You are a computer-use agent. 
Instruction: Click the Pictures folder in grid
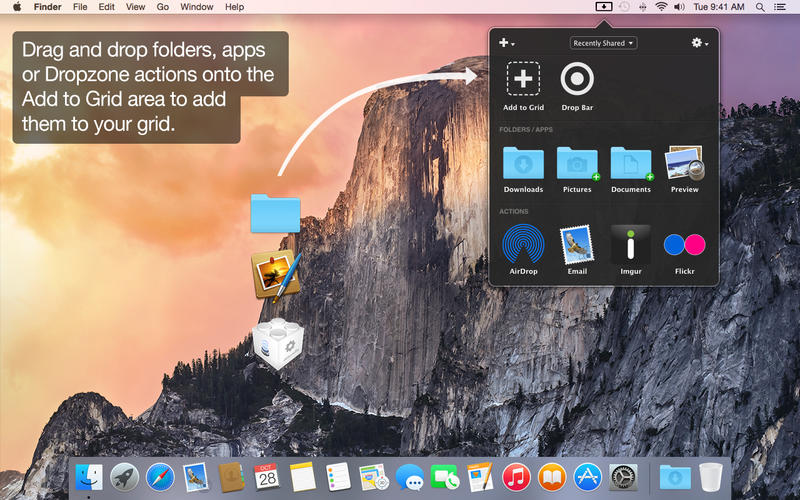[x=577, y=163]
